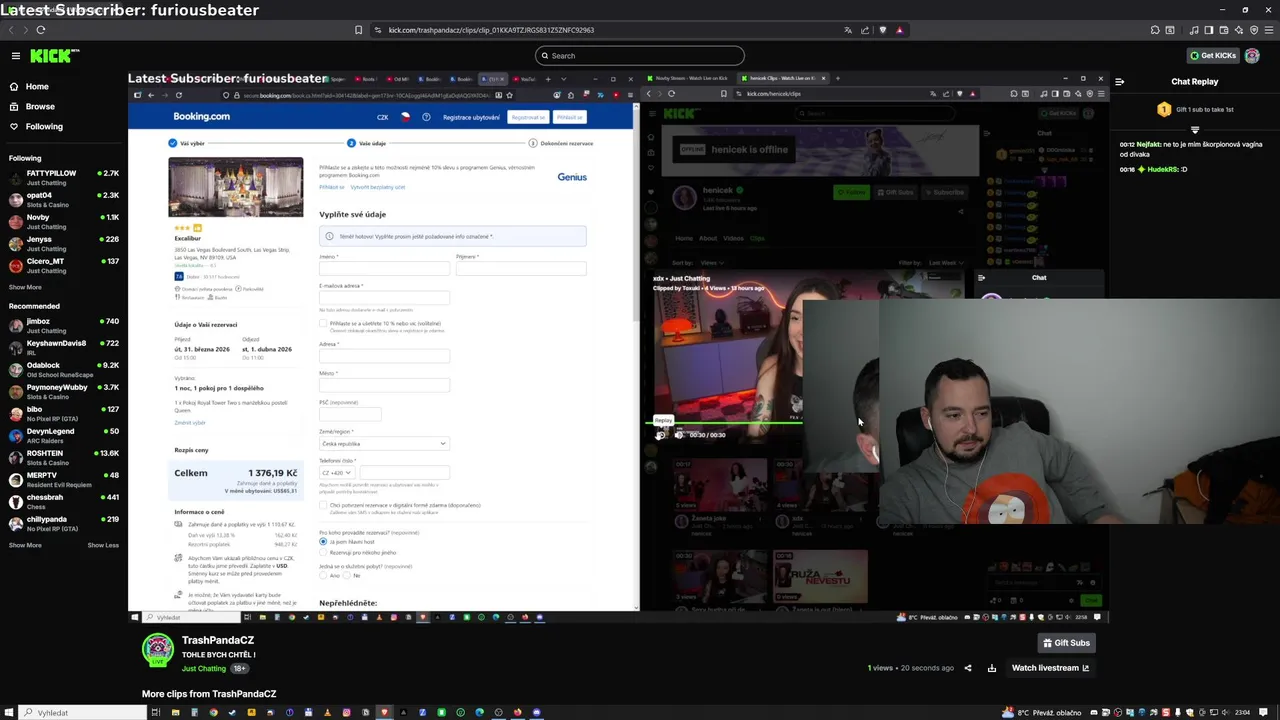The image size is (1280, 720).
Task: Open Browse in Kick sidebar
Action: pos(40,107)
